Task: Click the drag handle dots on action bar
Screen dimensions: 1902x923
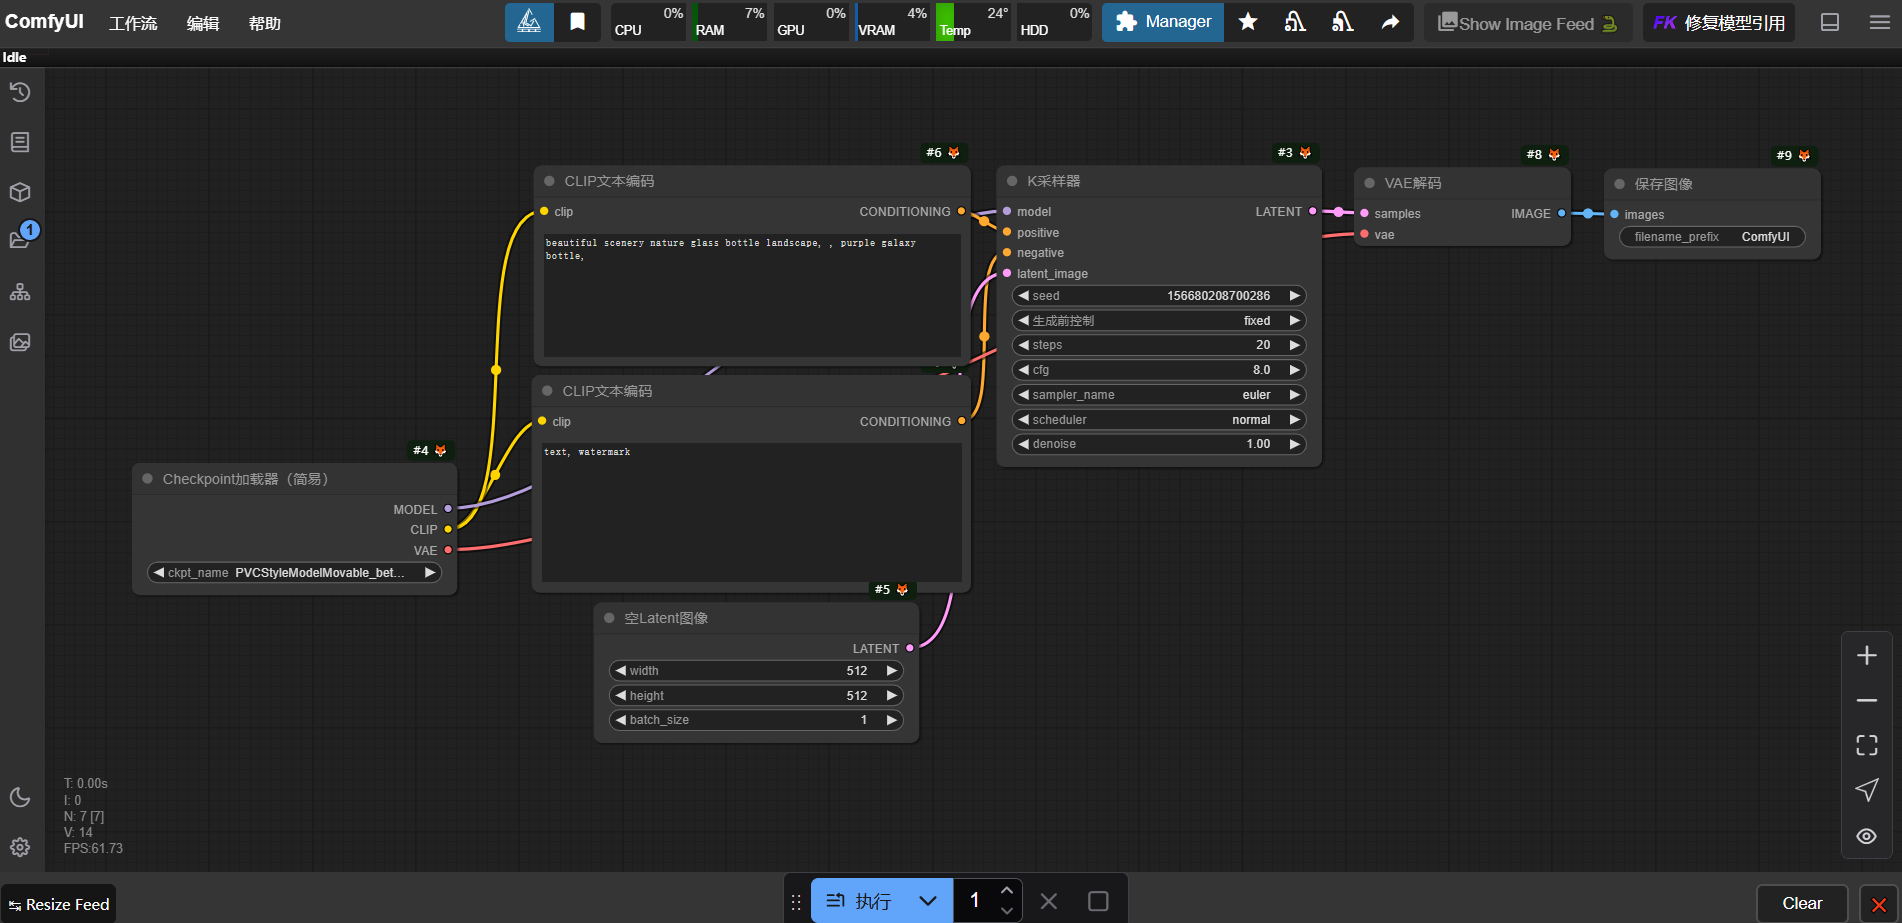Action: (796, 902)
